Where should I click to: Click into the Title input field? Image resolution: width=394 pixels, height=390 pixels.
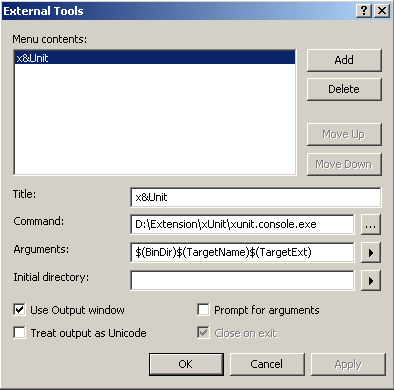pos(256,197)
